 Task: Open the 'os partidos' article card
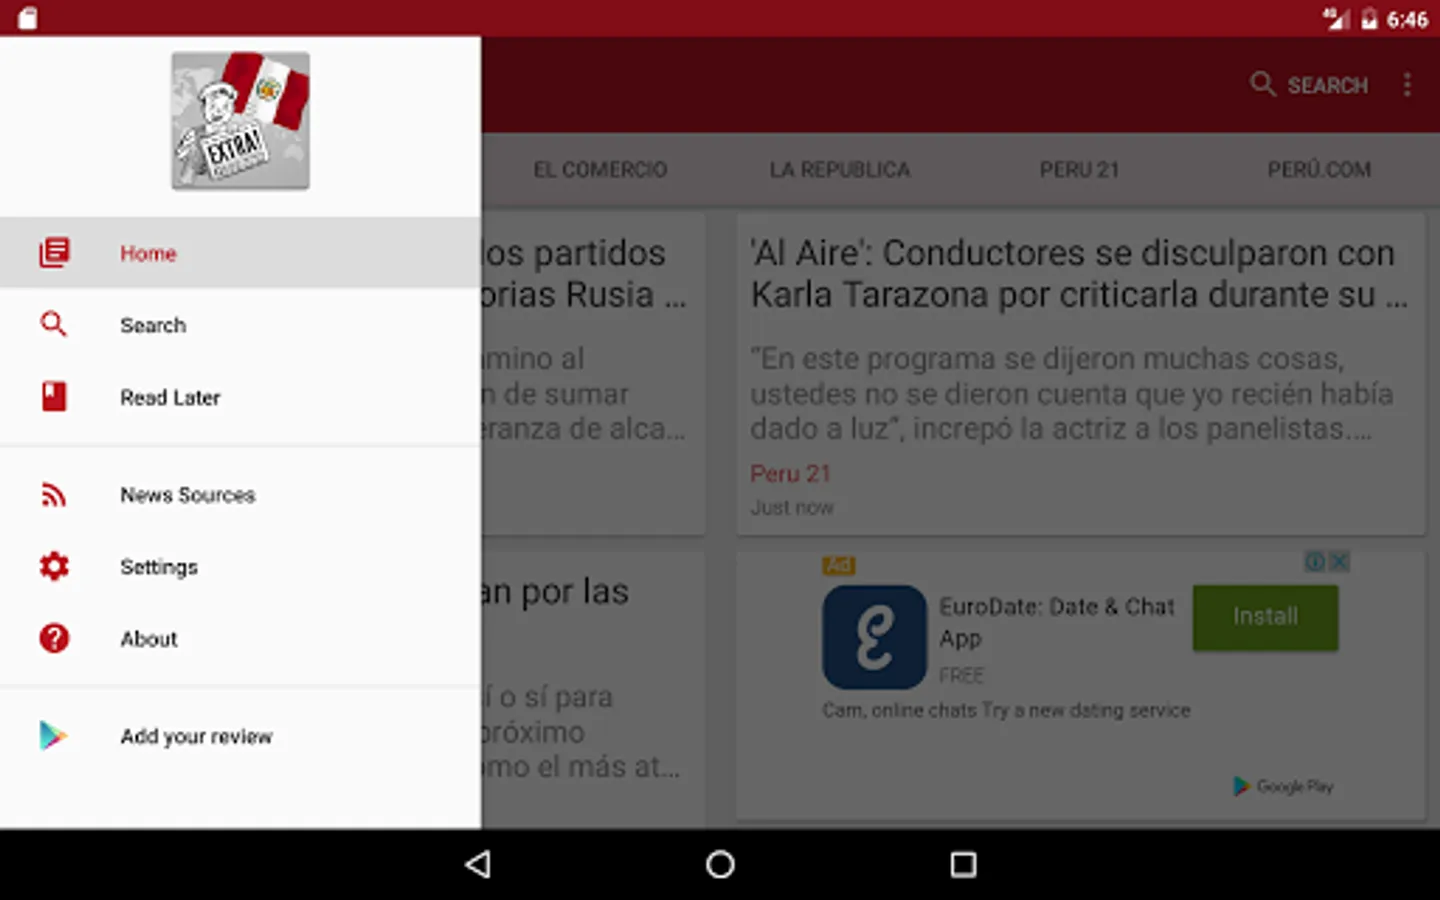tap(594, 374)
